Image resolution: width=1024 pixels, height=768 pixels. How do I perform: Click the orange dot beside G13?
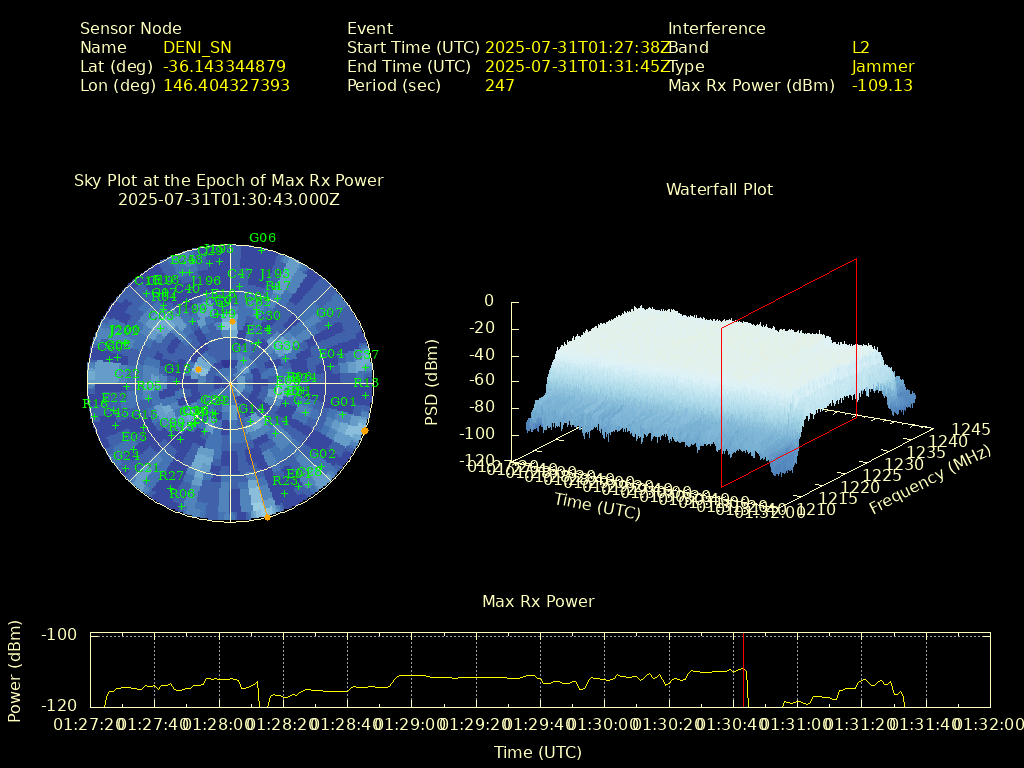click(x=198, y=370)
